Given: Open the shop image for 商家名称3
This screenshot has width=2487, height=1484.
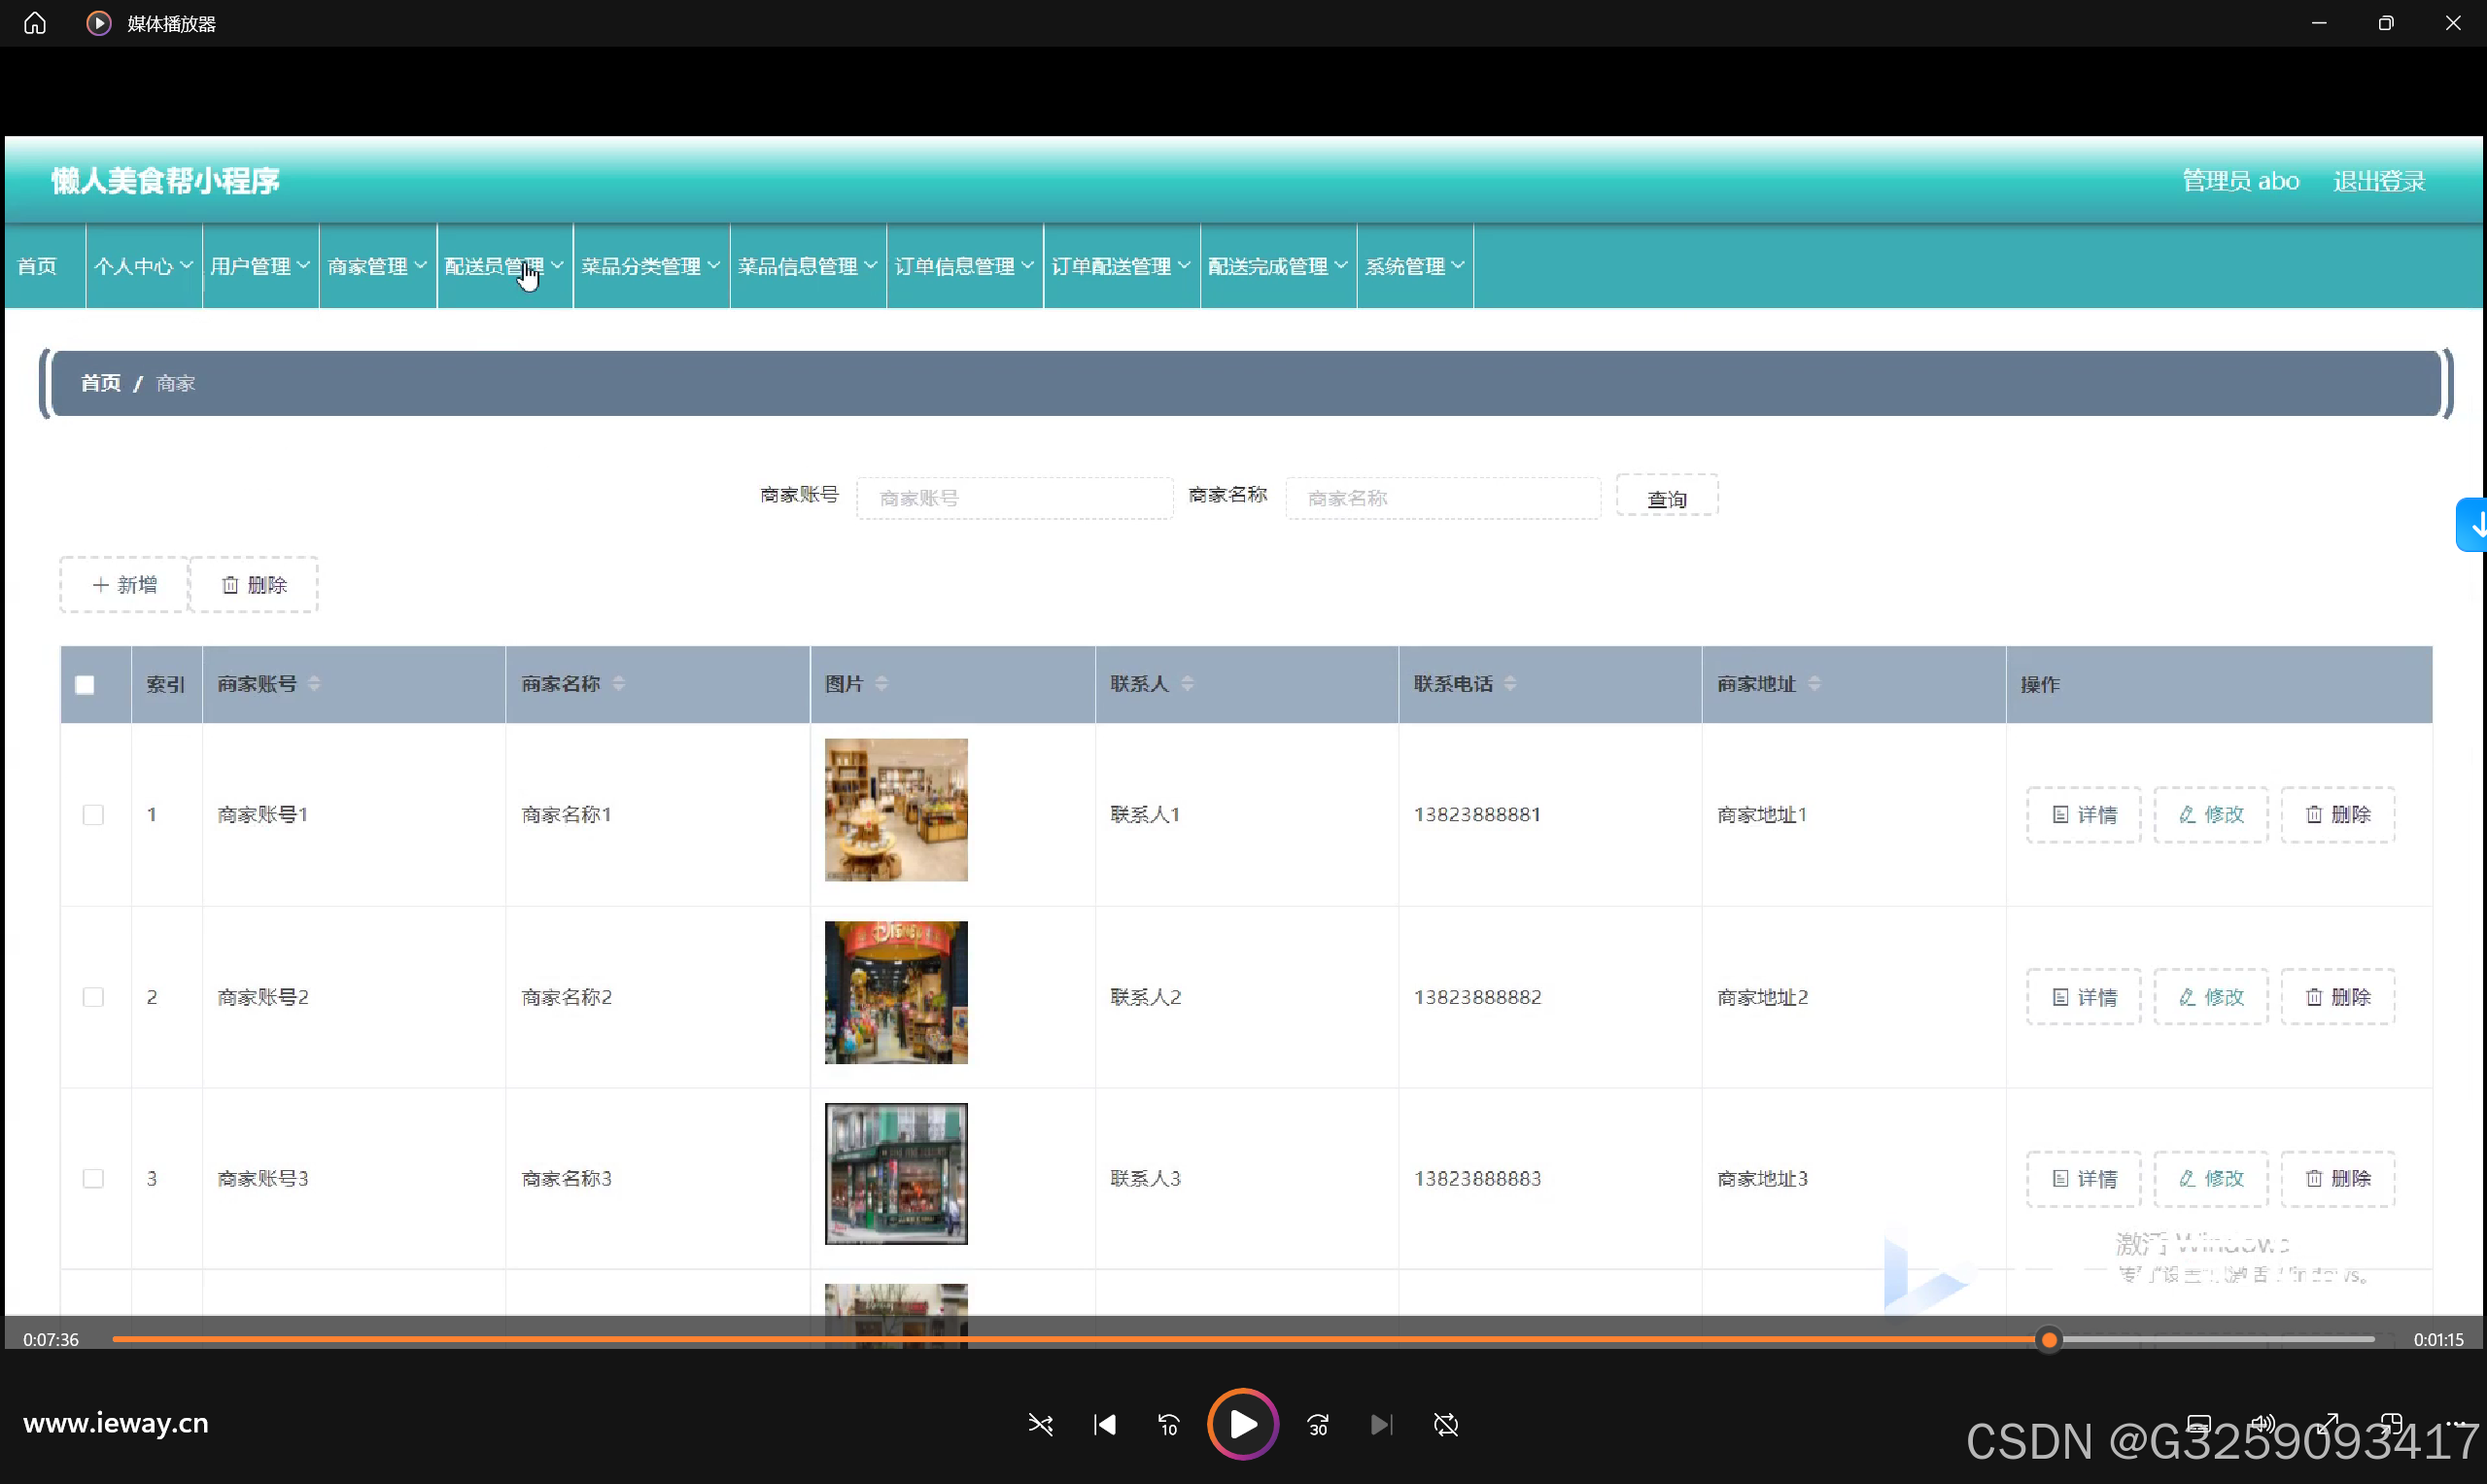Looking at the screenshot, I should click(x=896, y=1174).
